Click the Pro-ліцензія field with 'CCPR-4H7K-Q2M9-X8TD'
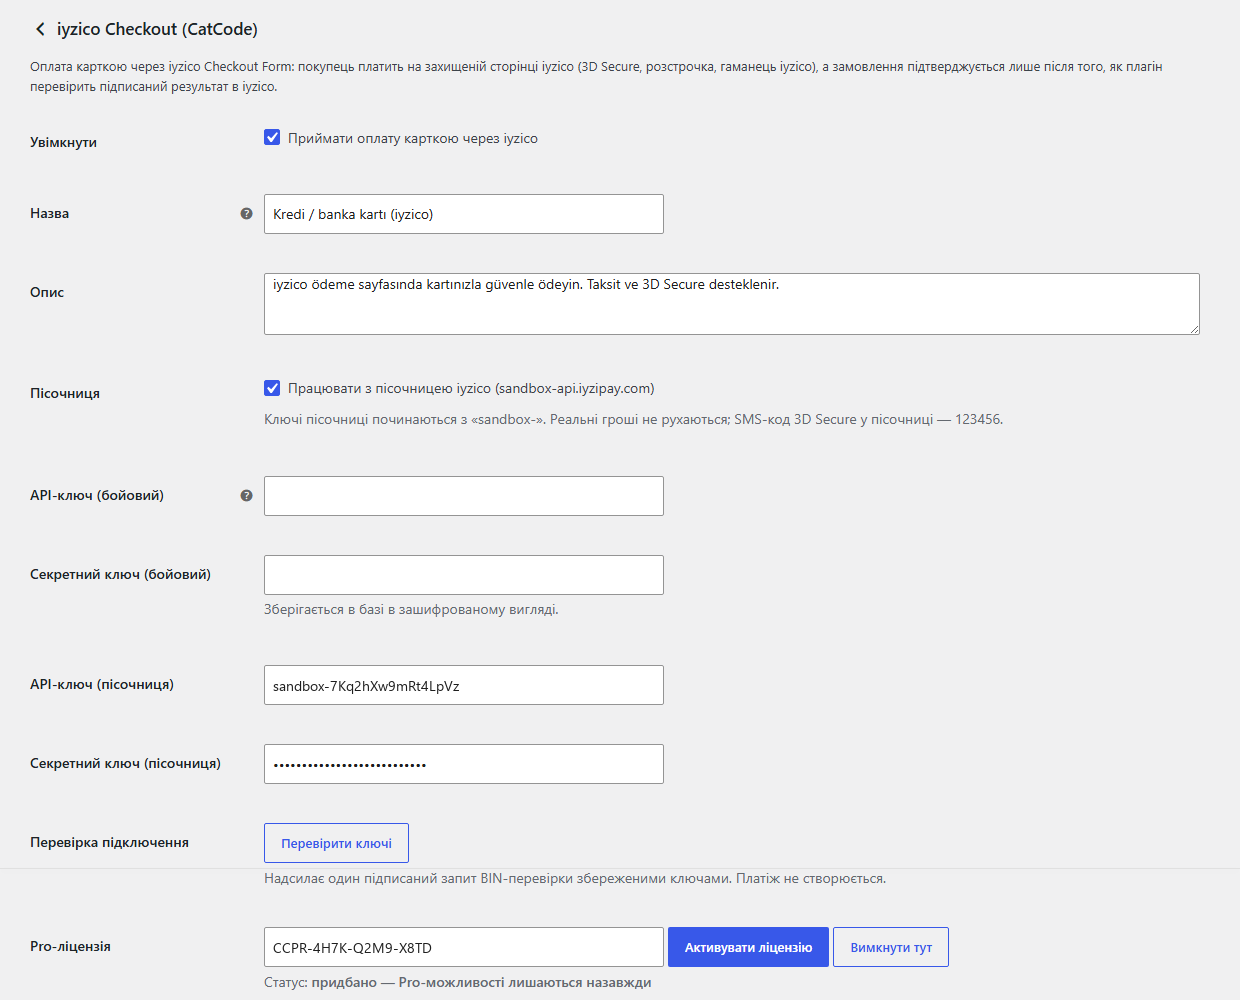This screenshot has width=1240, height=1000. 464,947
